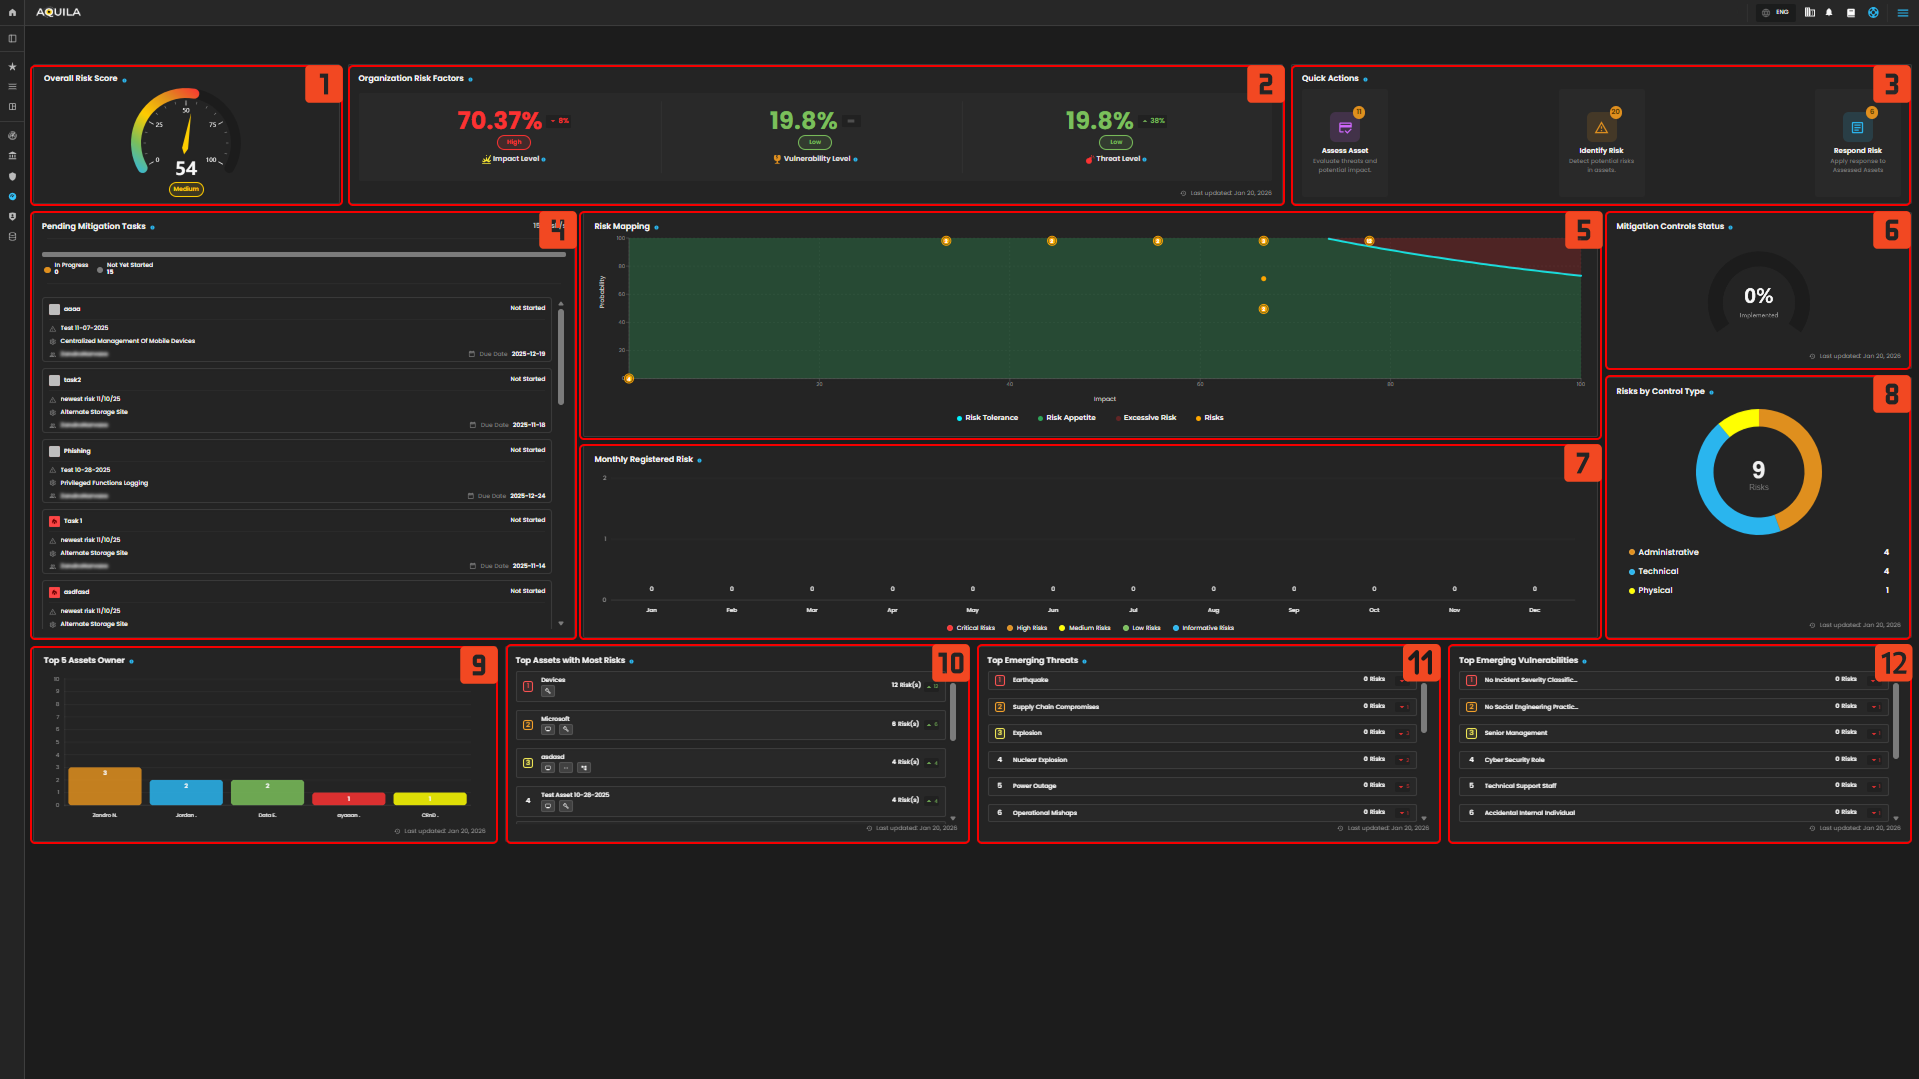The width and height of the screenshot is (1919, 1079).
Task: Toggle the Excessive Risk legend entry
Action: [x=1149, y=418]
